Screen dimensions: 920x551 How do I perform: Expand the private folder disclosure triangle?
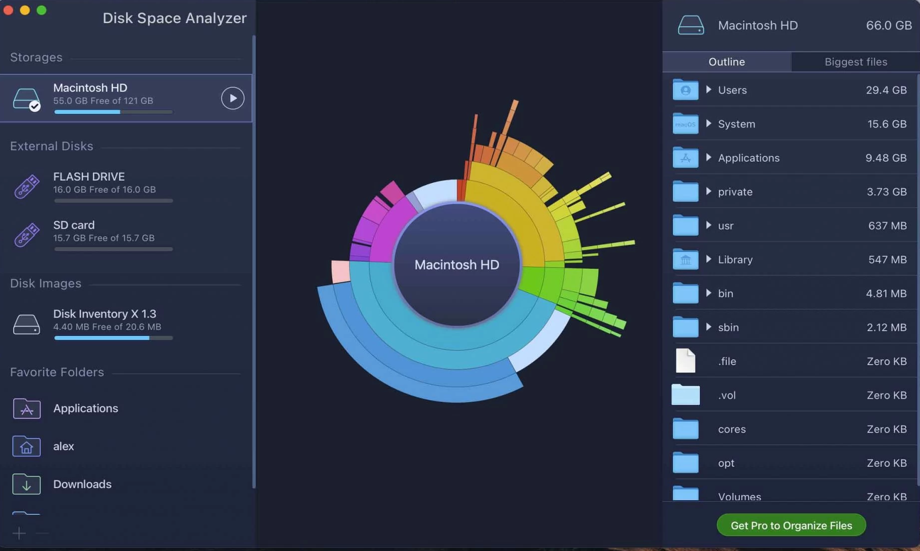709,191
